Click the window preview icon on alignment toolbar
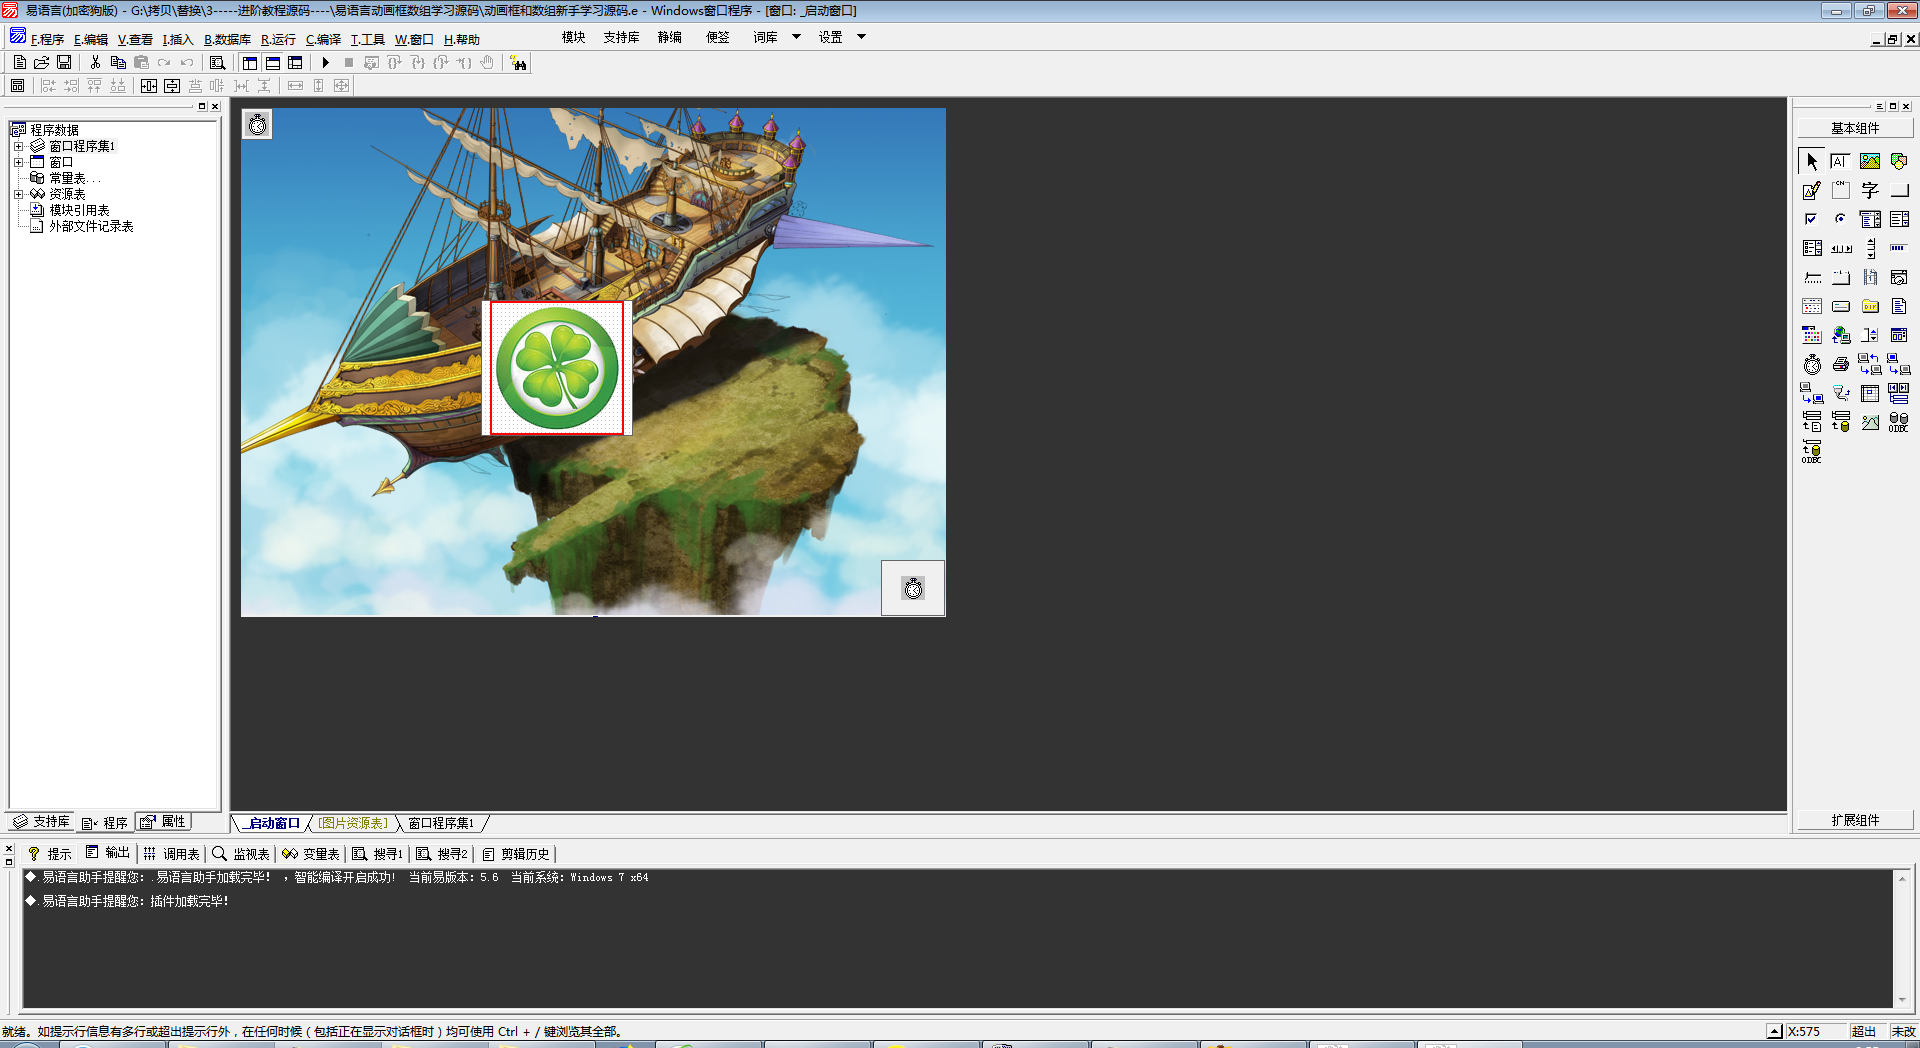 [18, 86]
